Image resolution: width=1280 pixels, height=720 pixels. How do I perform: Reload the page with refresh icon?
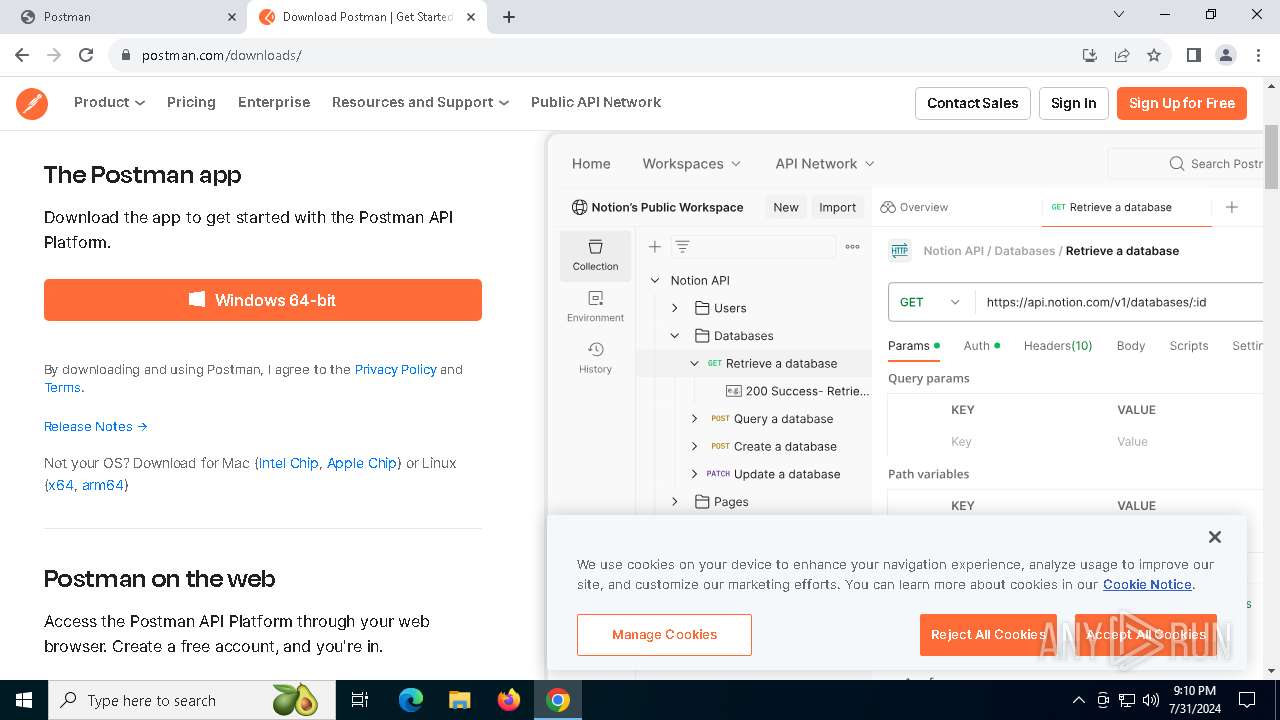point(86,55)
